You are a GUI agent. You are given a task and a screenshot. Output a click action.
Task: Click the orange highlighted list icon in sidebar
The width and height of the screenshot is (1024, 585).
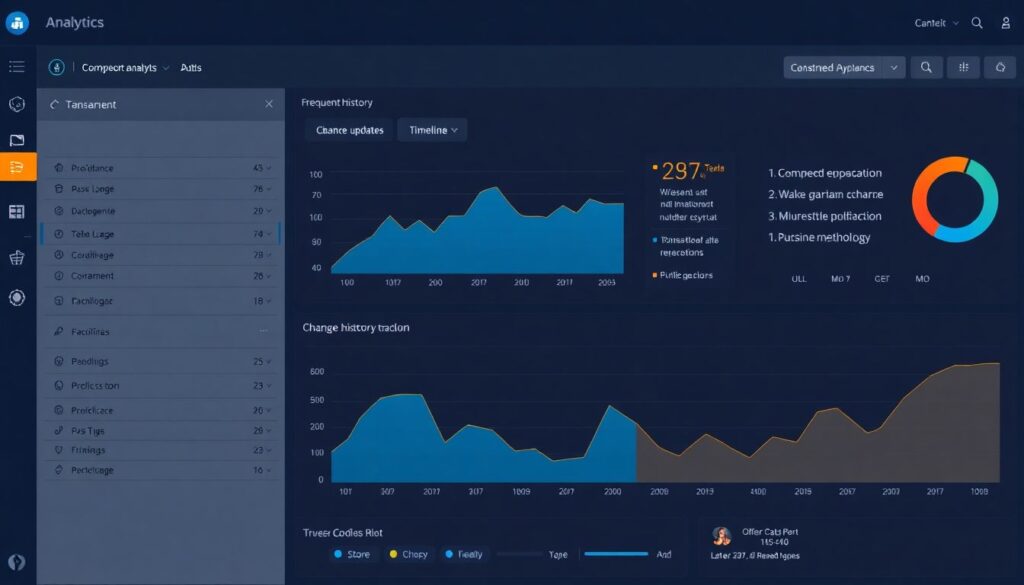pos(17,167)
